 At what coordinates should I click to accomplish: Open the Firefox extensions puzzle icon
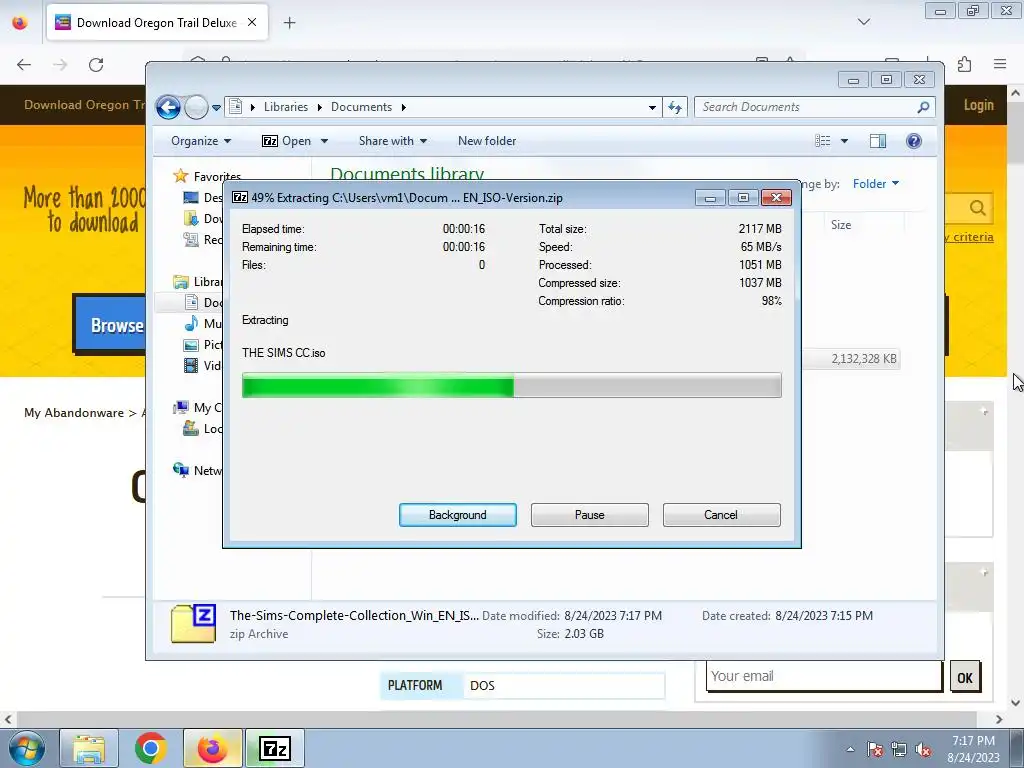pyautogui.click(x=965, y=64)
